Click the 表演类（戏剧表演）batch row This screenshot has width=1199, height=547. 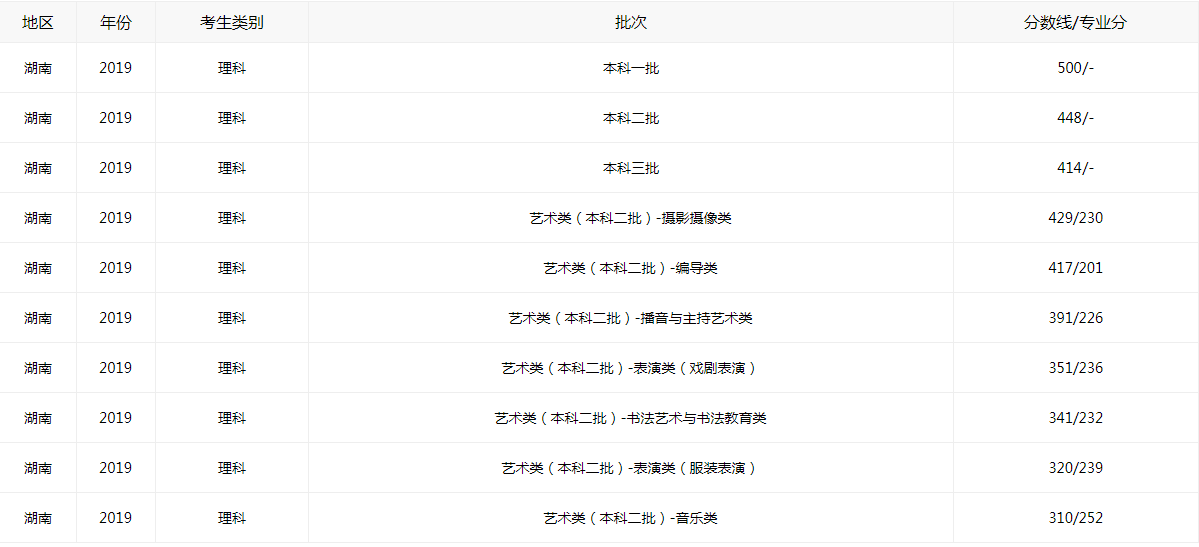[x=631, y=368]
